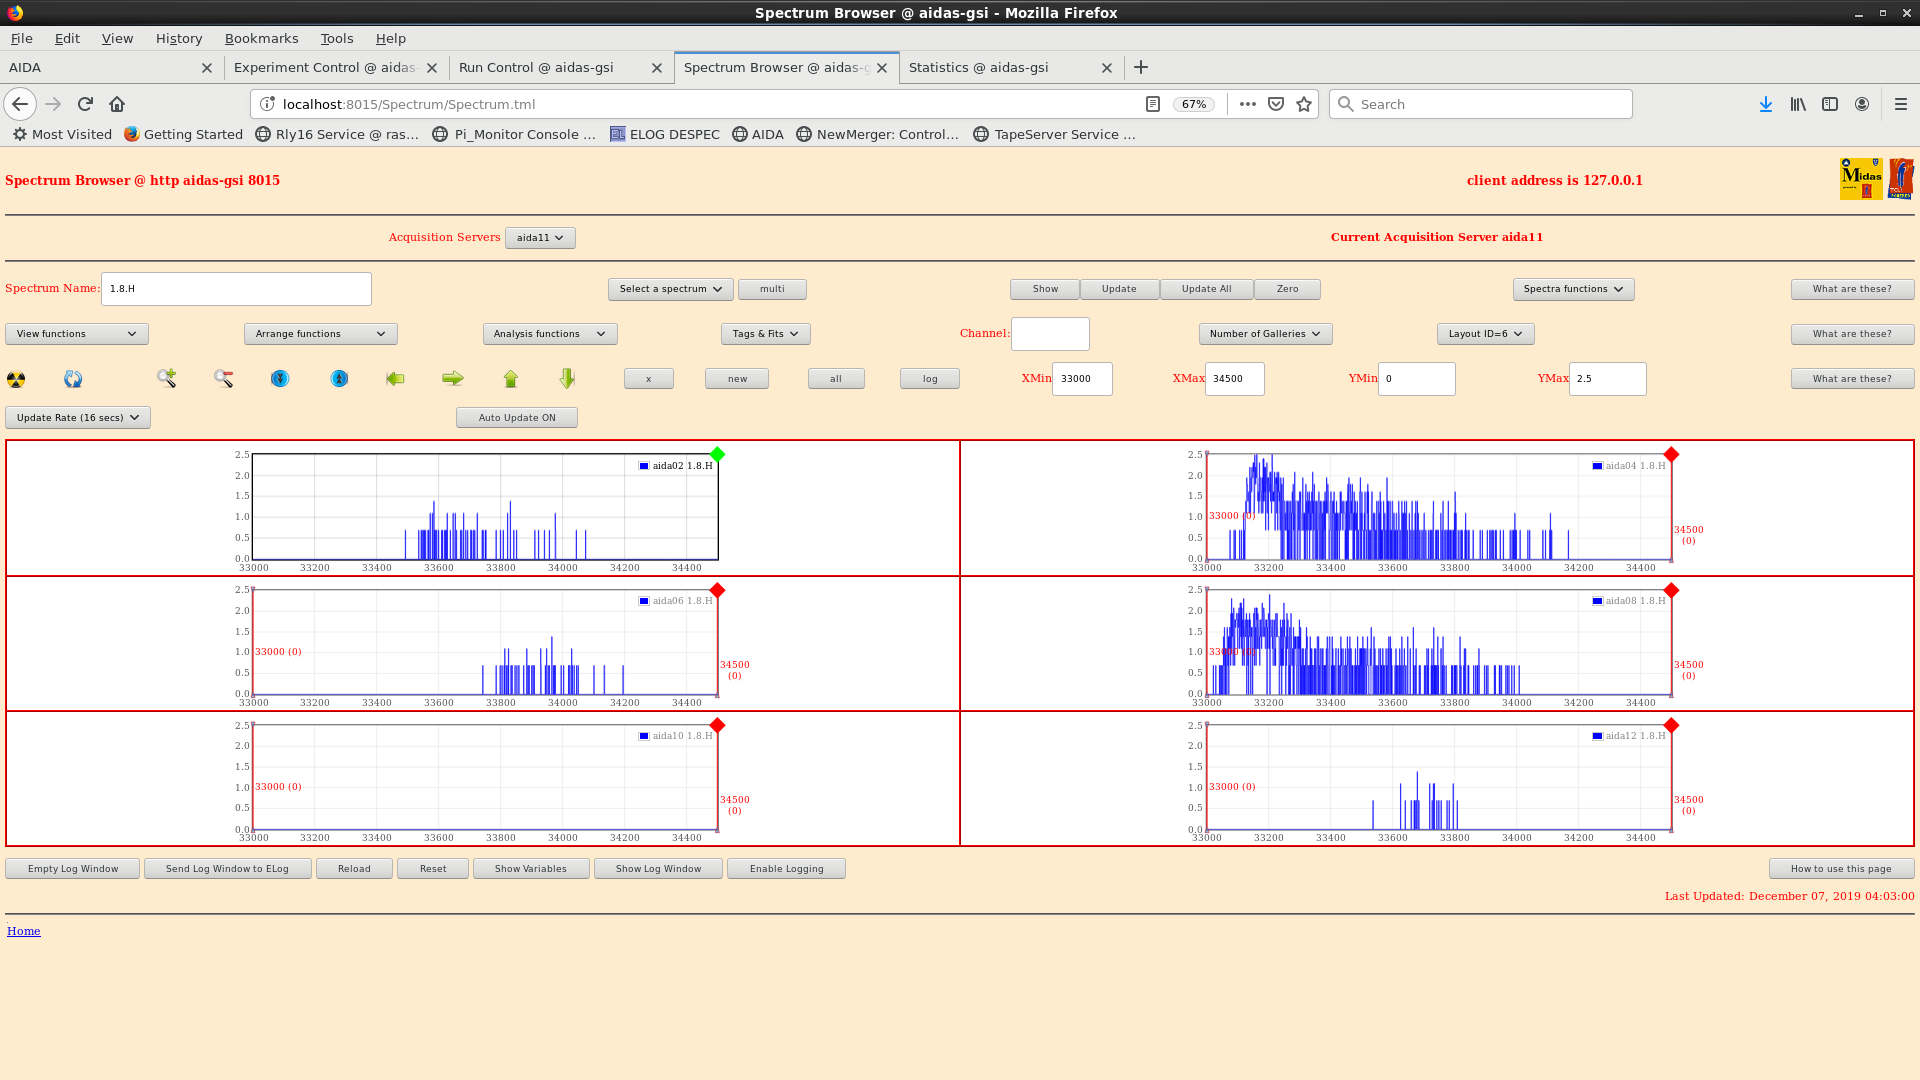
Task: Click the red diamond marker on aida08 plot
Action: coord(1671,590)
